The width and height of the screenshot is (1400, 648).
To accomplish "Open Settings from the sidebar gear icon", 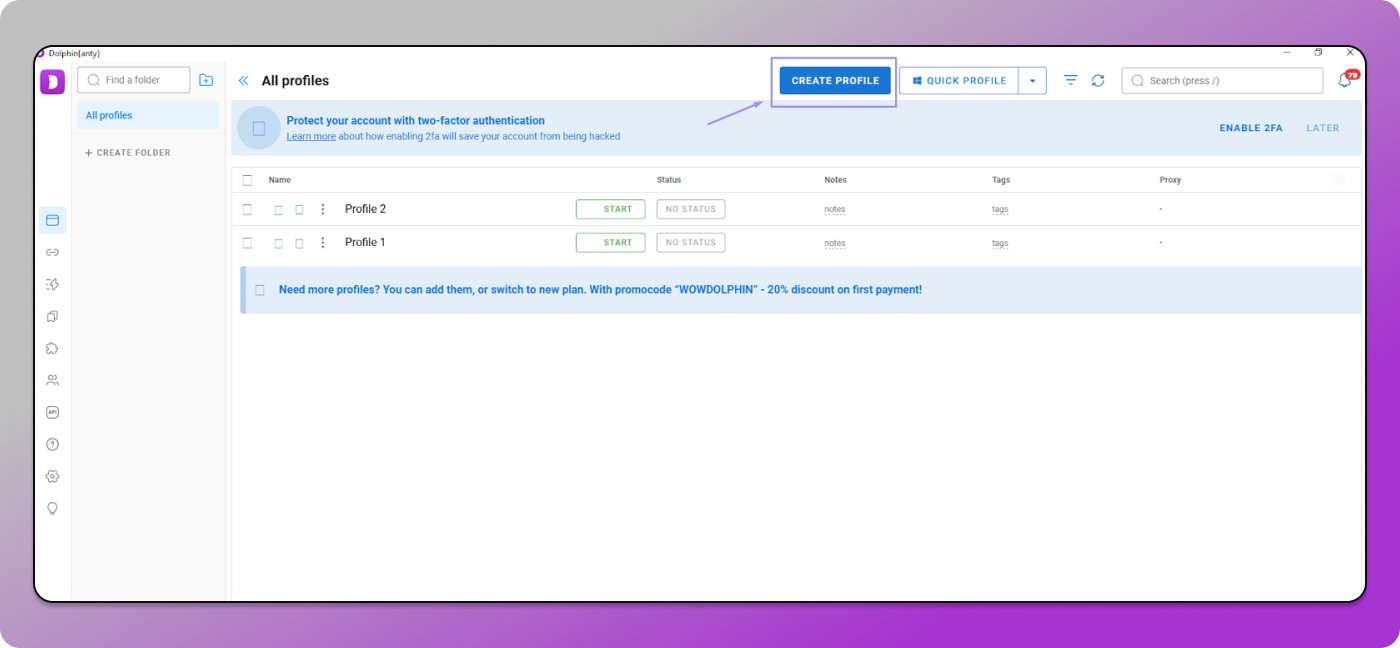I will pos(52,476).
